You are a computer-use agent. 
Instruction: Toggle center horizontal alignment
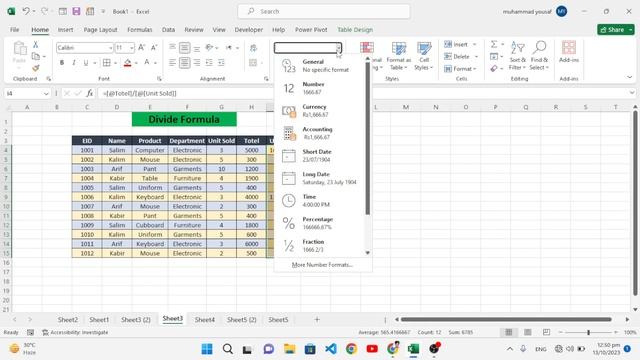click(x=184, y=62)
